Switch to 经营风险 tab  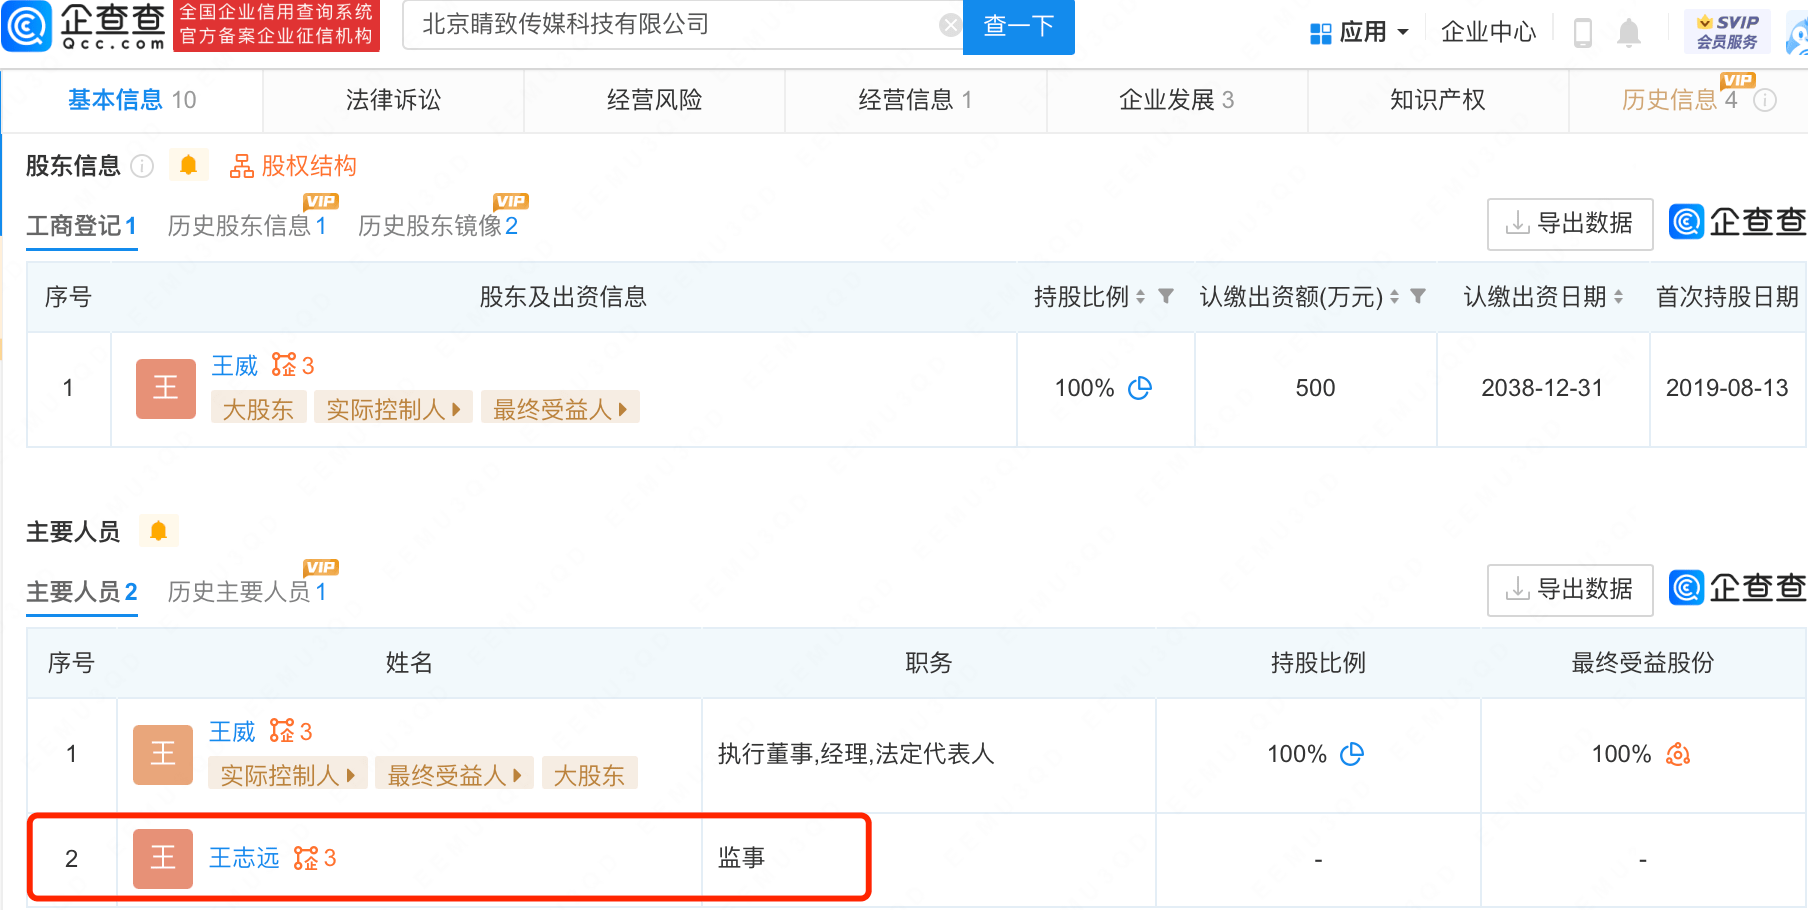pos(654,100)
